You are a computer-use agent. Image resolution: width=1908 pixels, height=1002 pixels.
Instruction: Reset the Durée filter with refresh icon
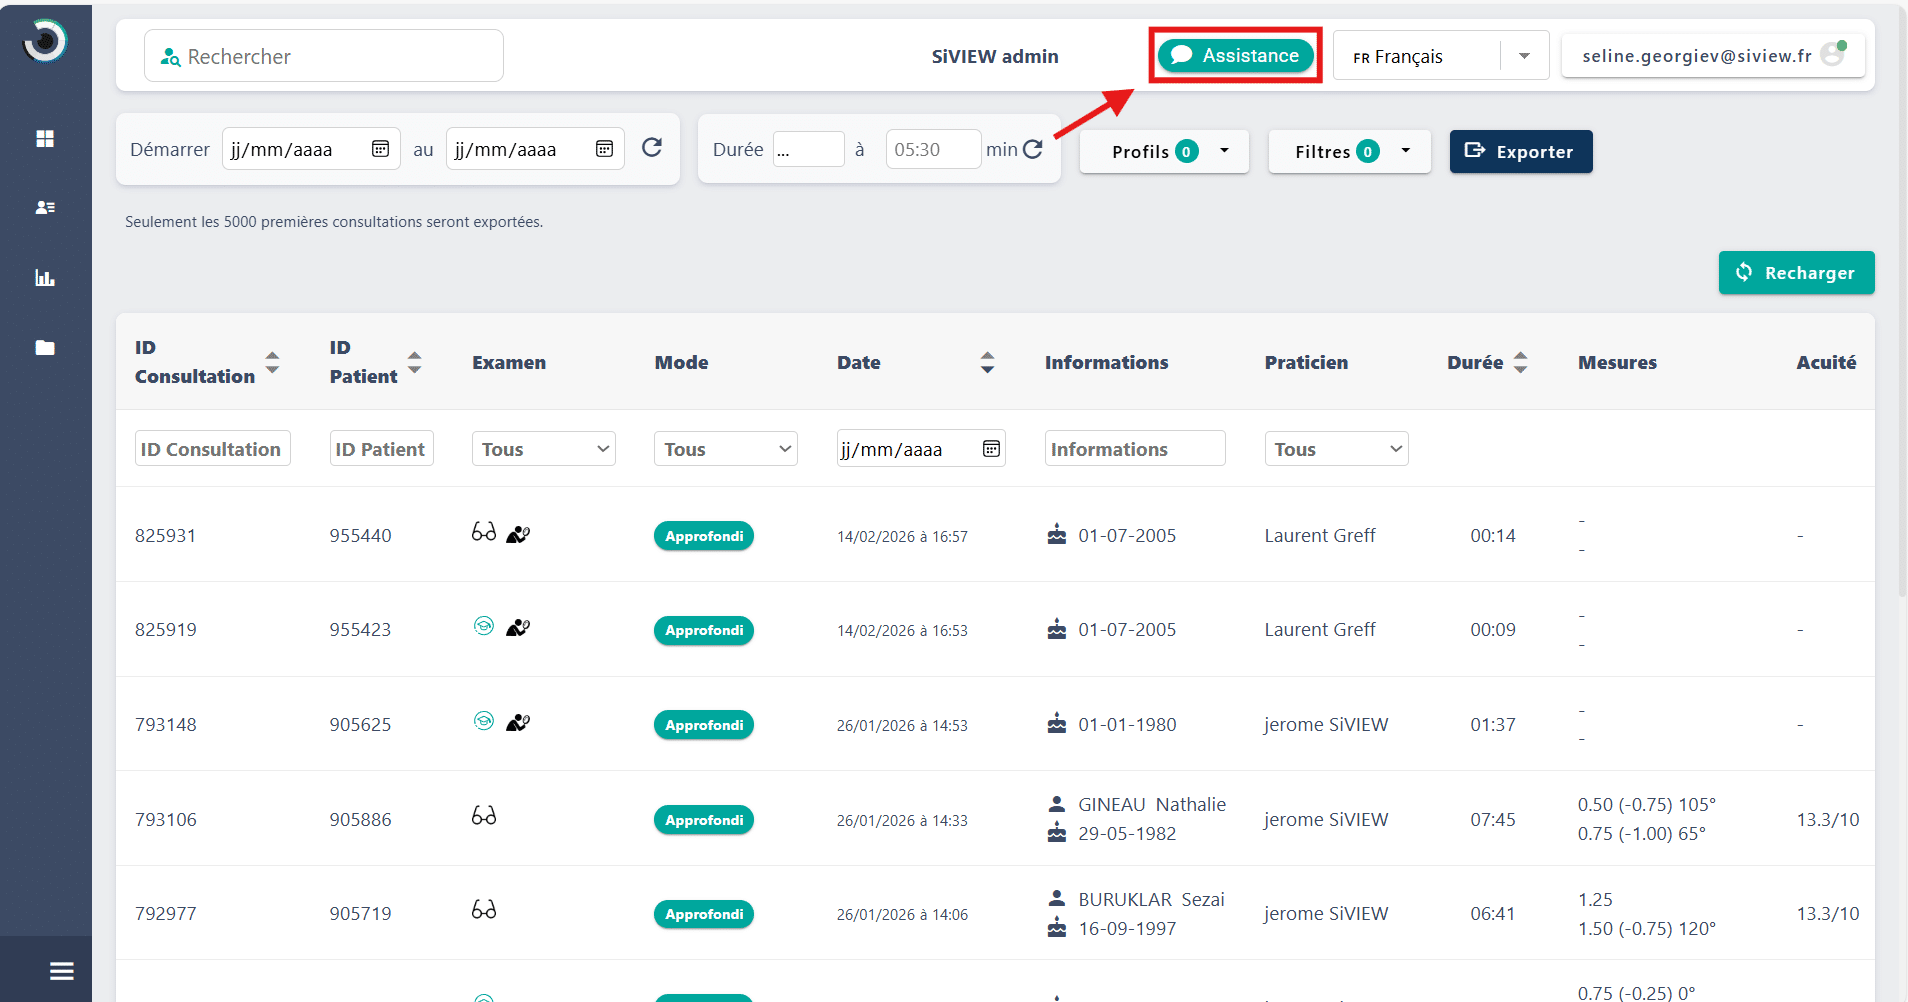pos(1033,149)
